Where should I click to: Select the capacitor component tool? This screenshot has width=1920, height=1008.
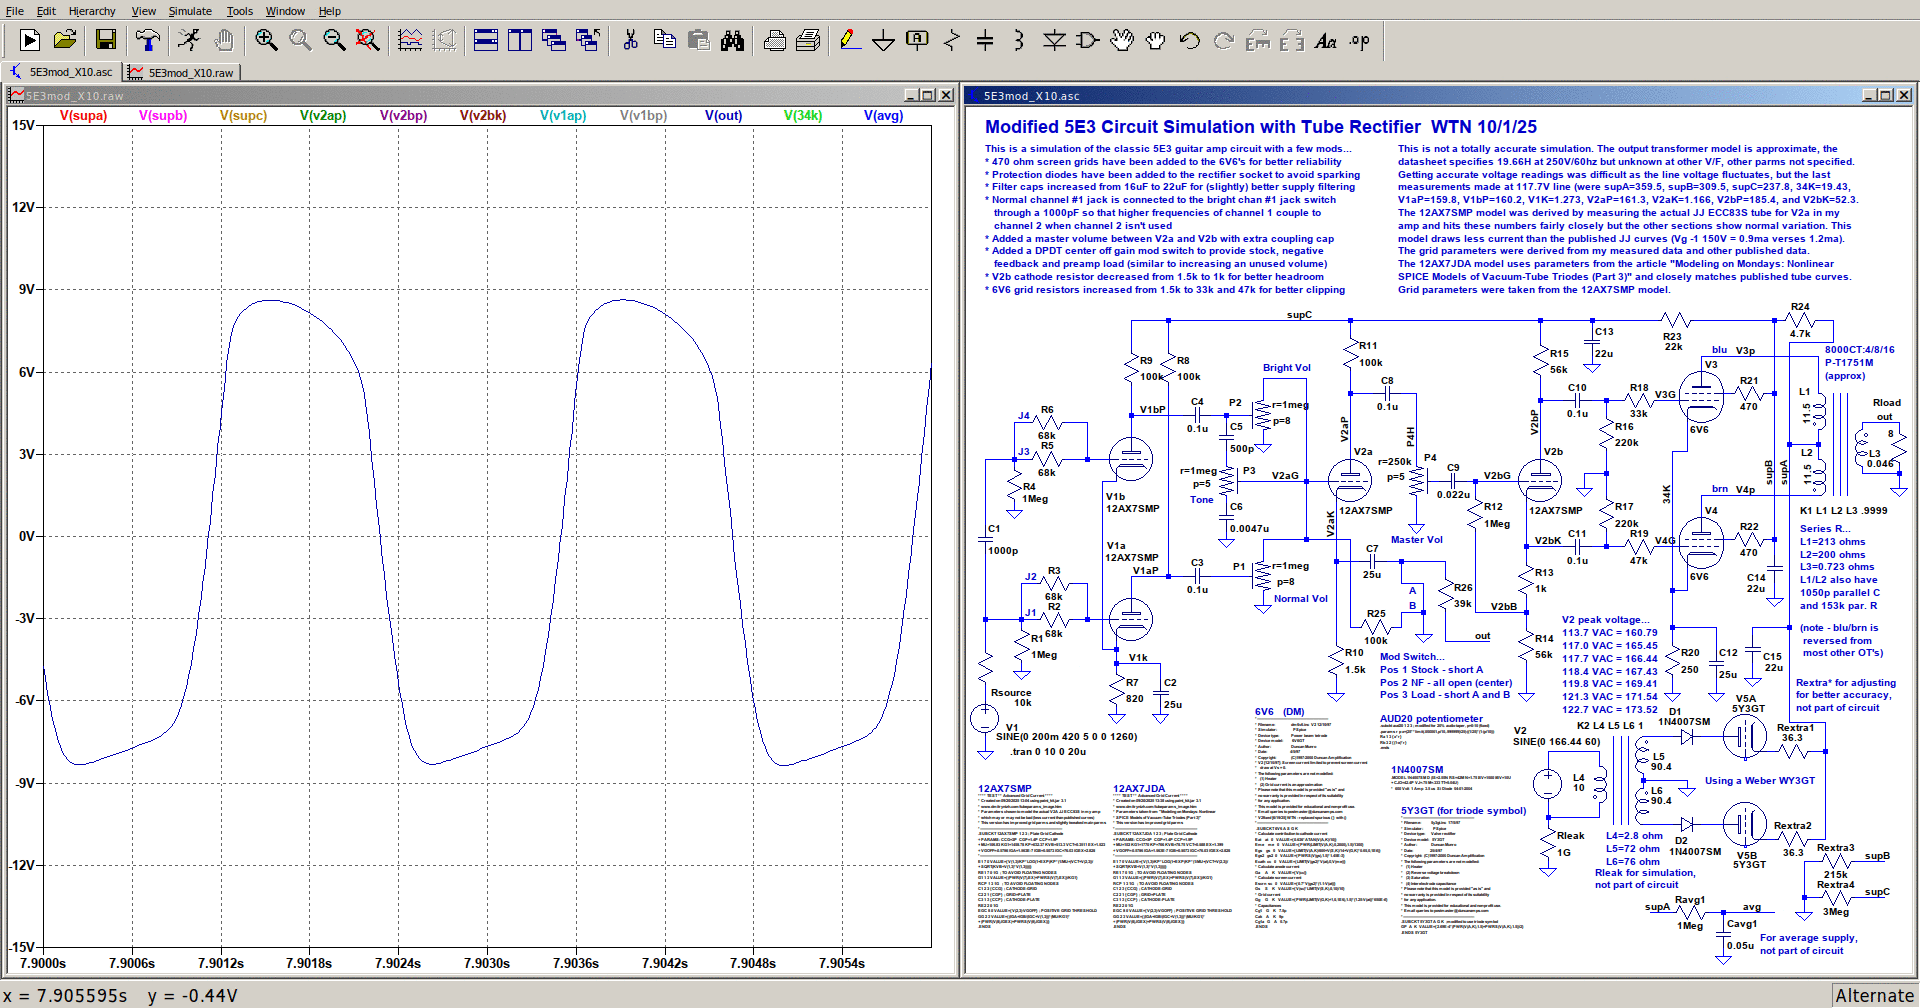click(x=985, y=40)
